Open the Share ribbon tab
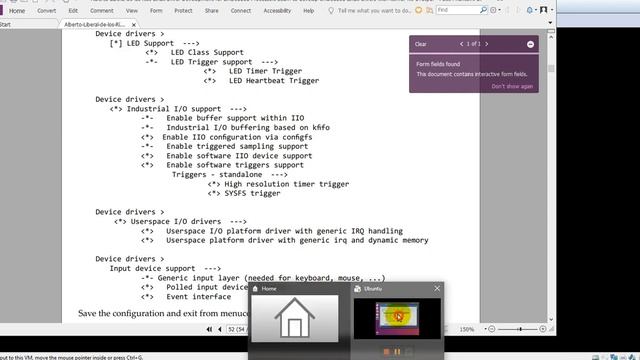 click(211, 11)
